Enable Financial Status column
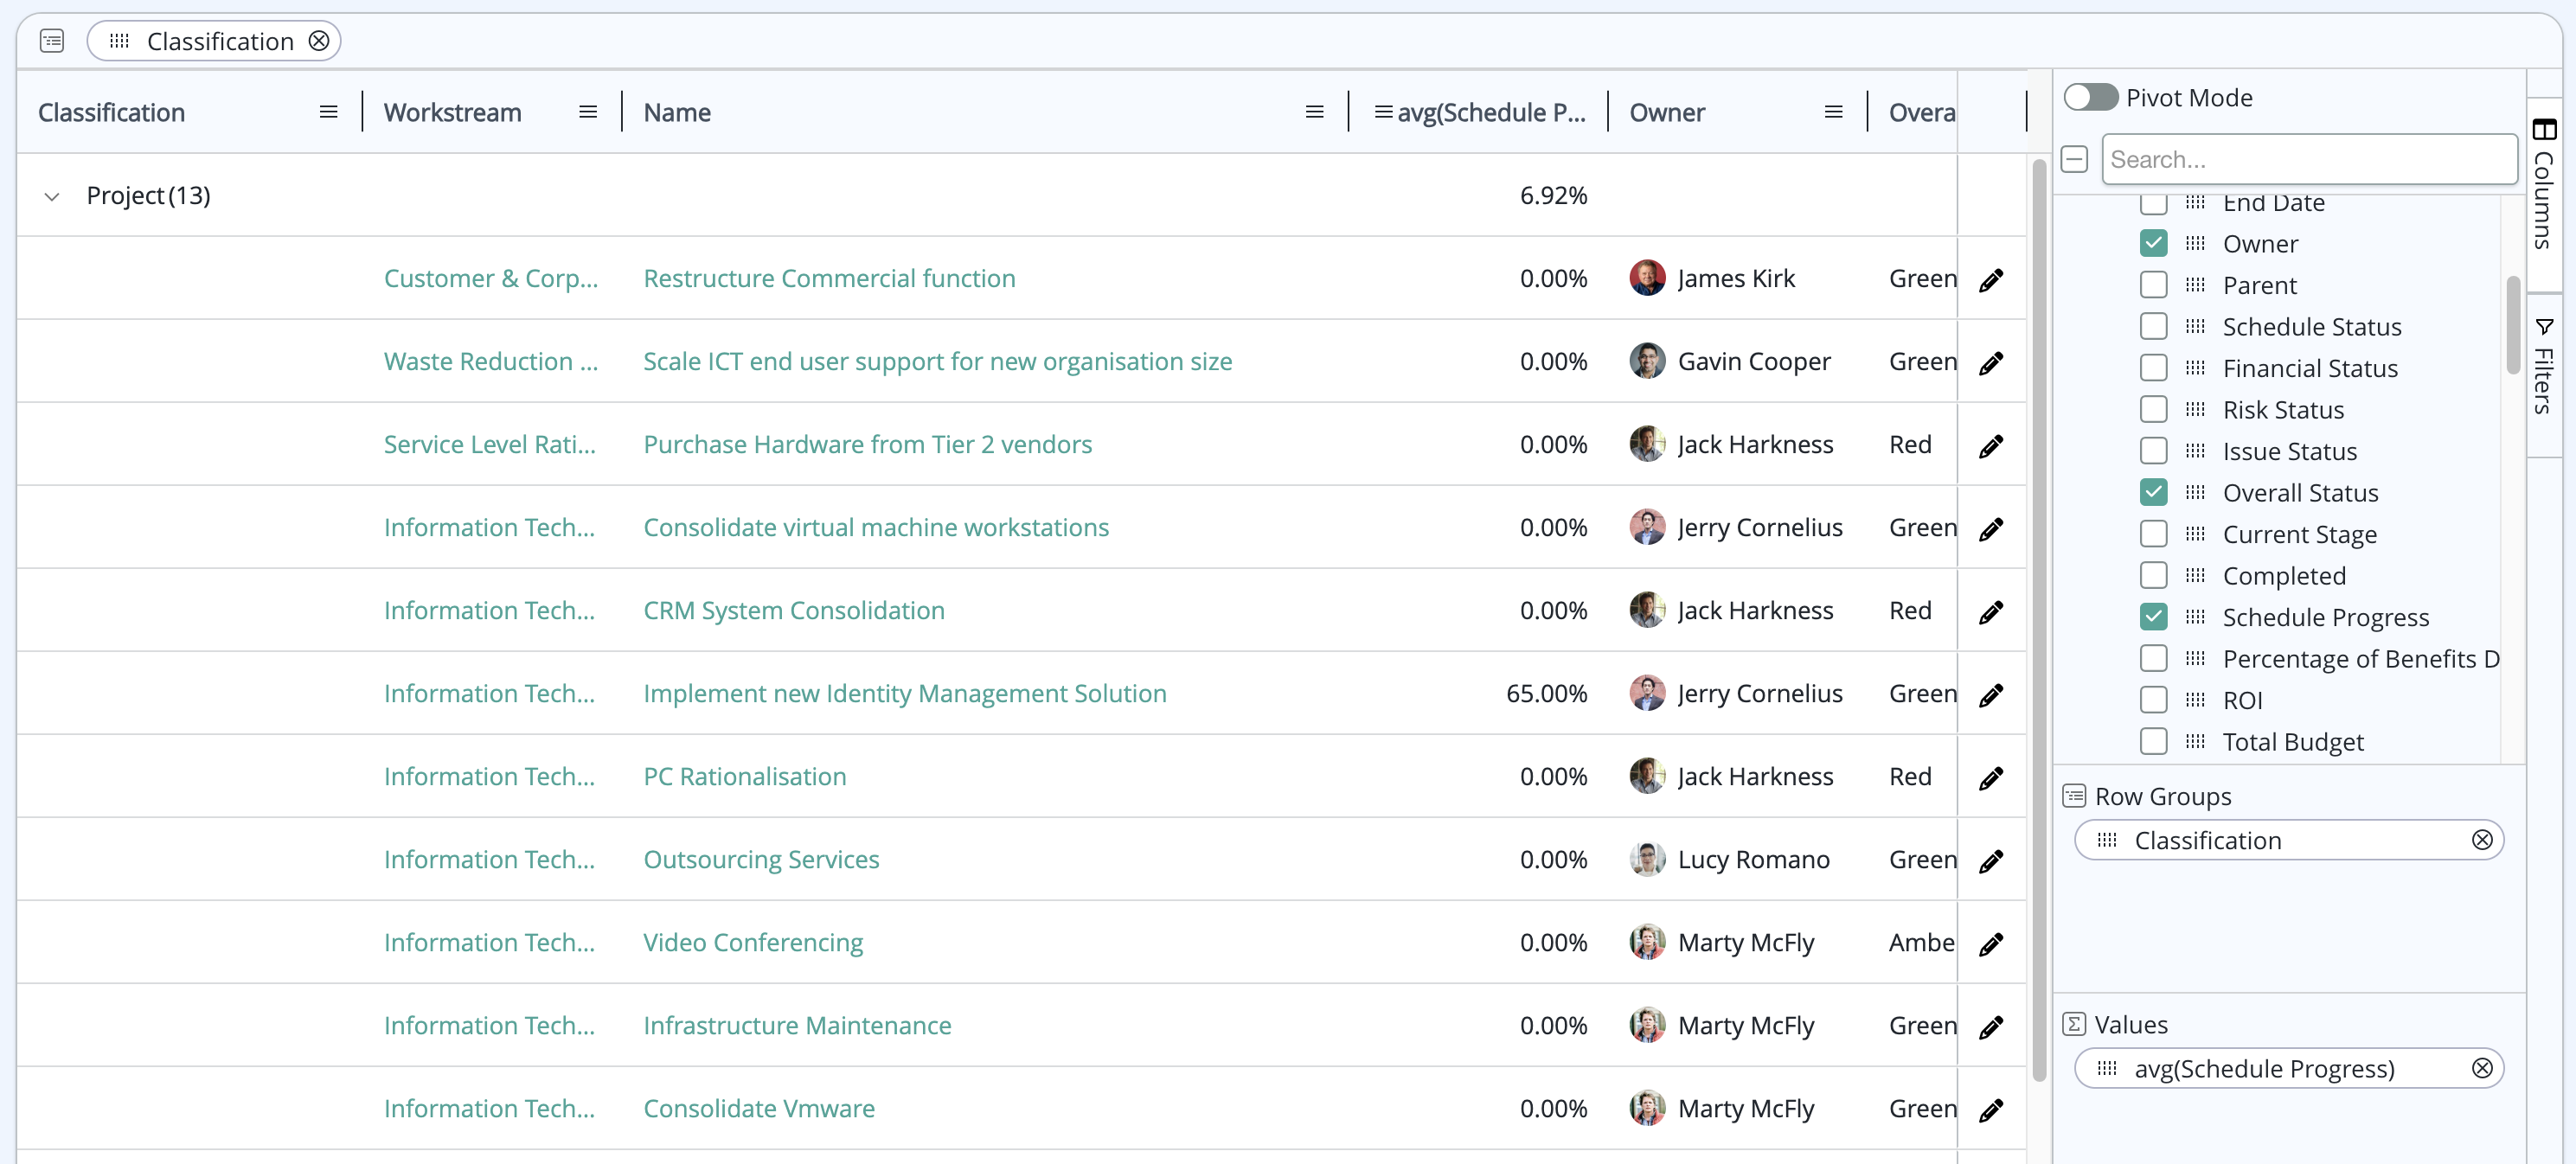2576x1164 pixels. point(2154,368)
